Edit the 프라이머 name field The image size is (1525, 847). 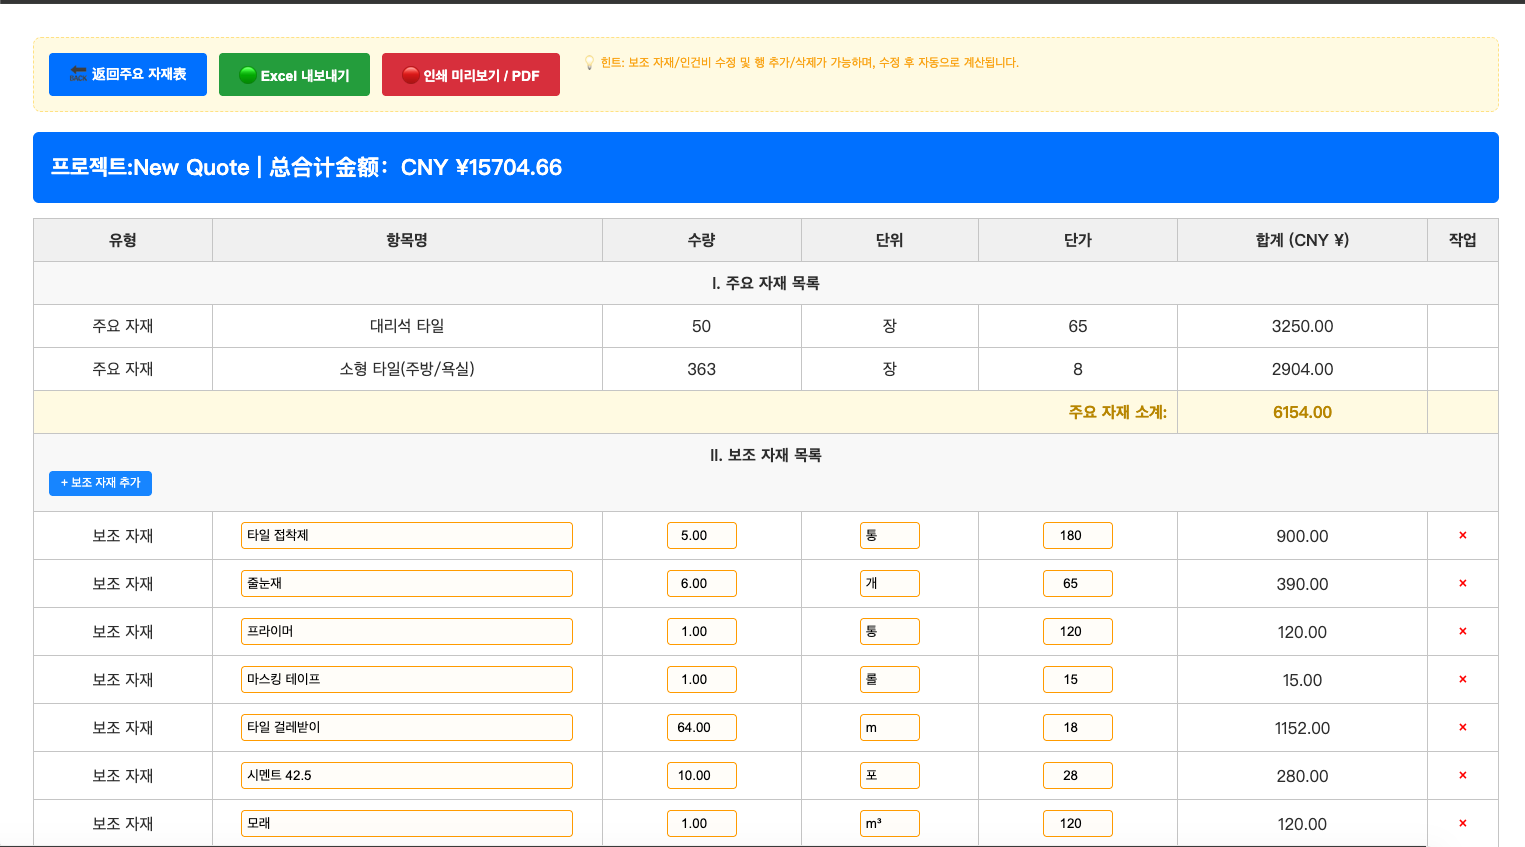pyautogui.click(x=407, y=631)
